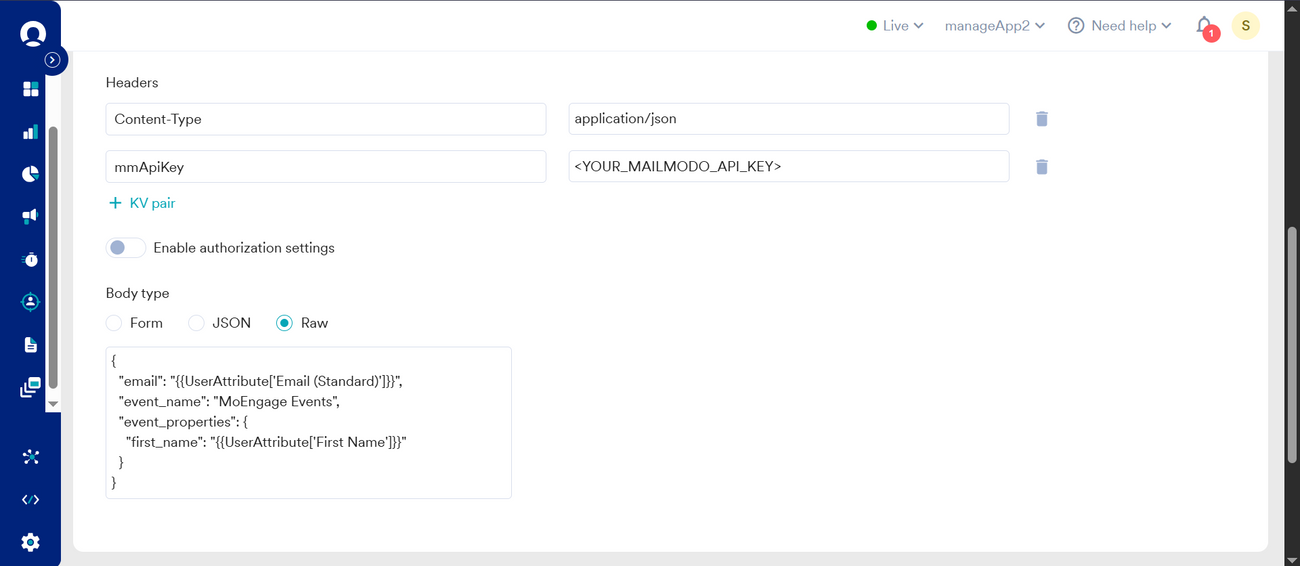This screenshot has height=566, width=1300.
Task: Click the pie chart icon in sidebar
Action: [x=30, y=174]
